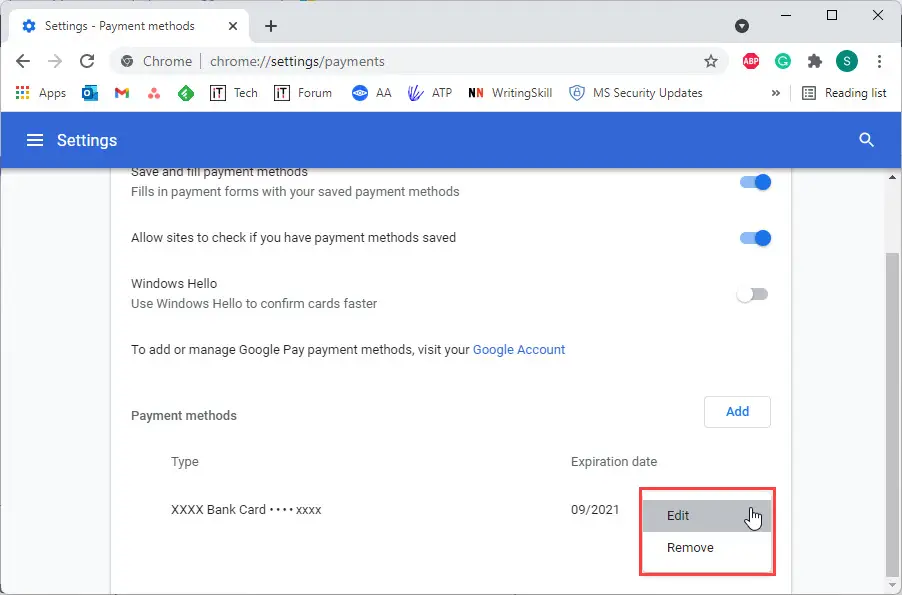
Task: Open the profile avatar labeled S
Action: [847, 61]
